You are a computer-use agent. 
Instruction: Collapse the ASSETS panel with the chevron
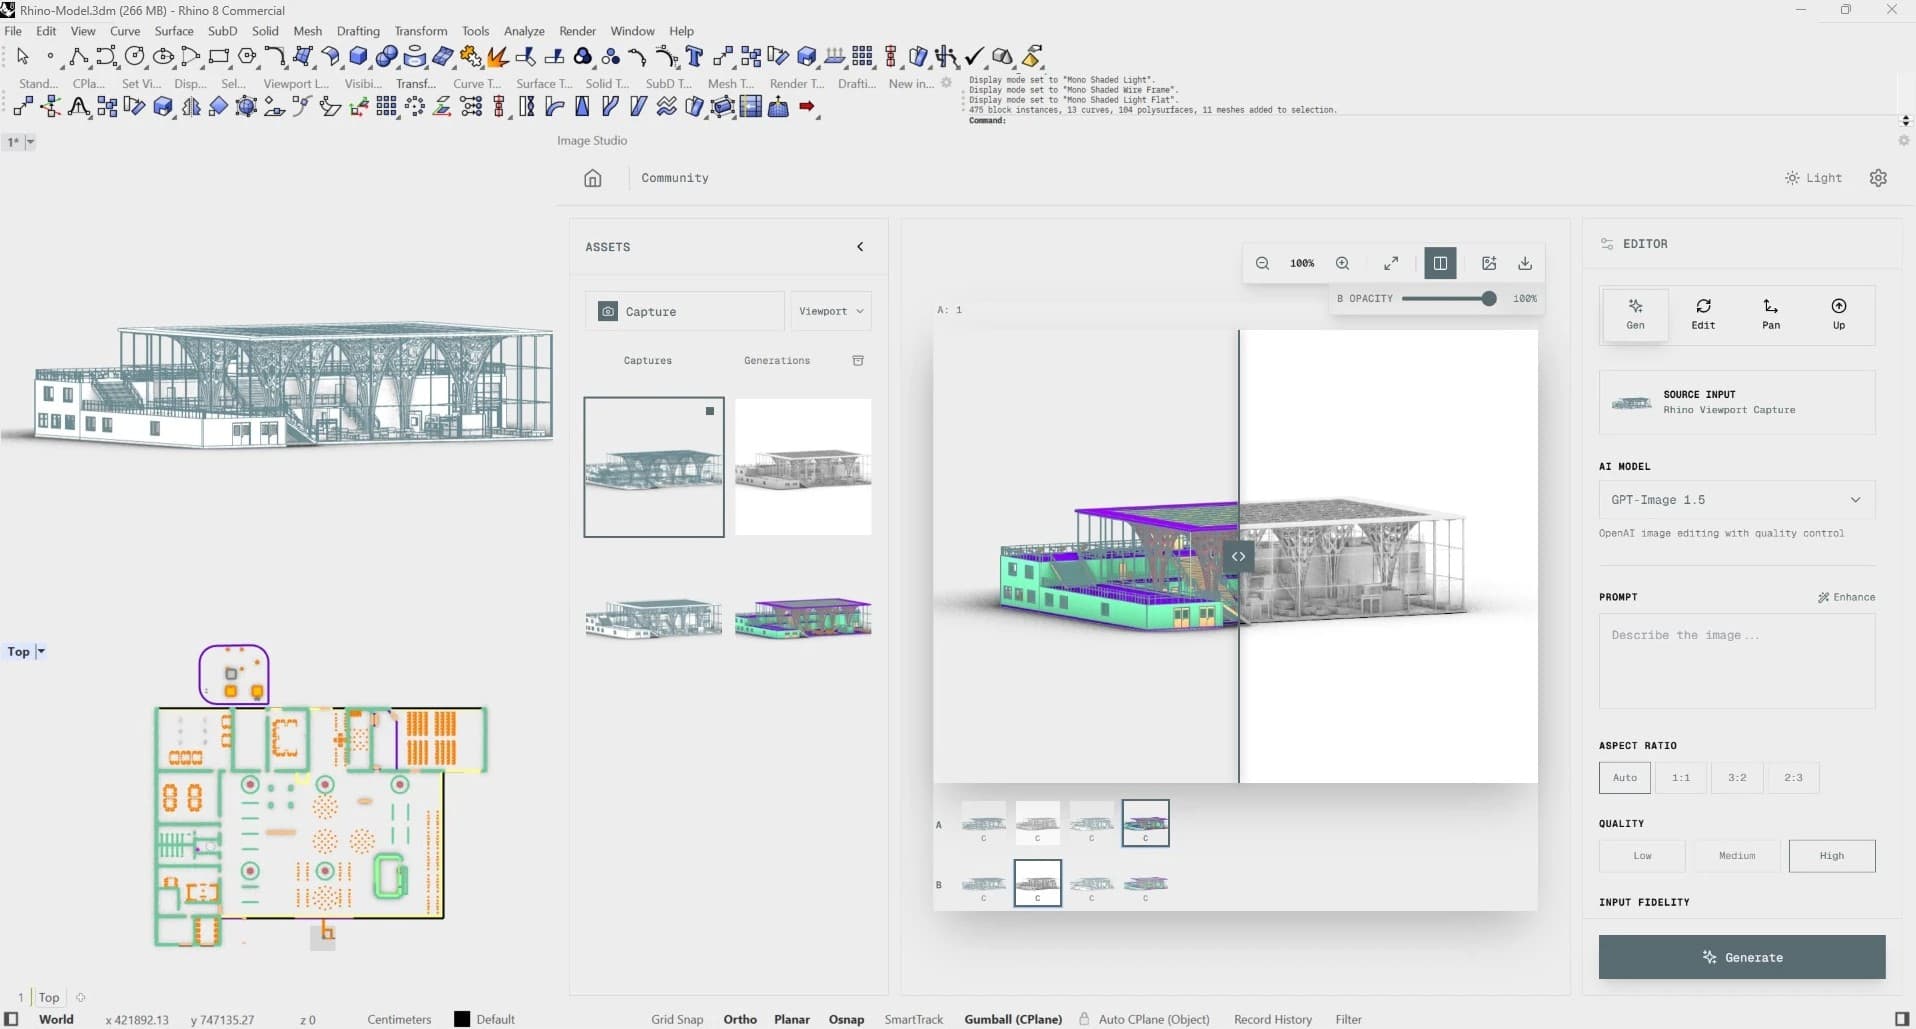(x=860, y=247)
